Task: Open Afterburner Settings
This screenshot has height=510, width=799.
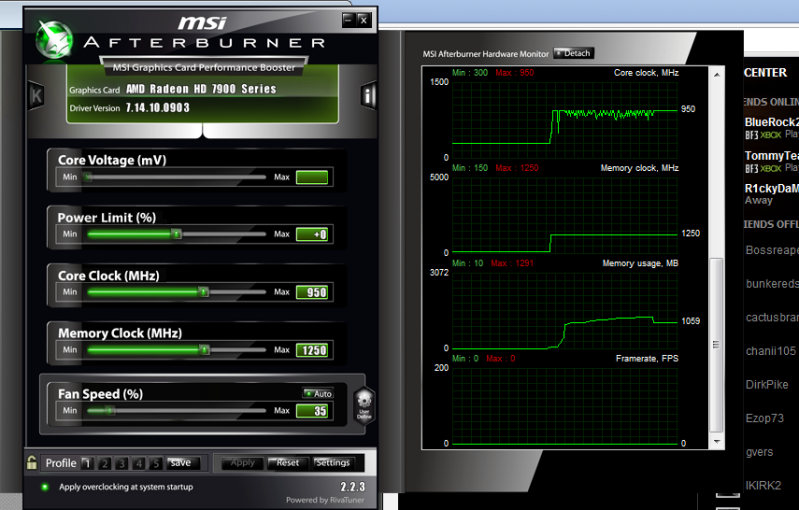Action: 333,463
